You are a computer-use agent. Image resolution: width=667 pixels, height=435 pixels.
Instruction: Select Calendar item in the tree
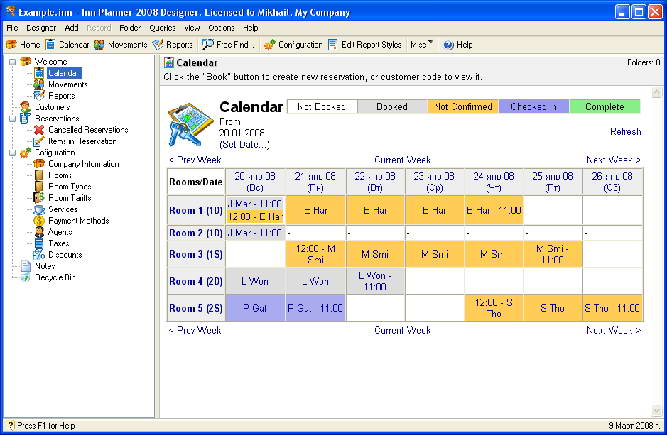click(x=63, y=73)
